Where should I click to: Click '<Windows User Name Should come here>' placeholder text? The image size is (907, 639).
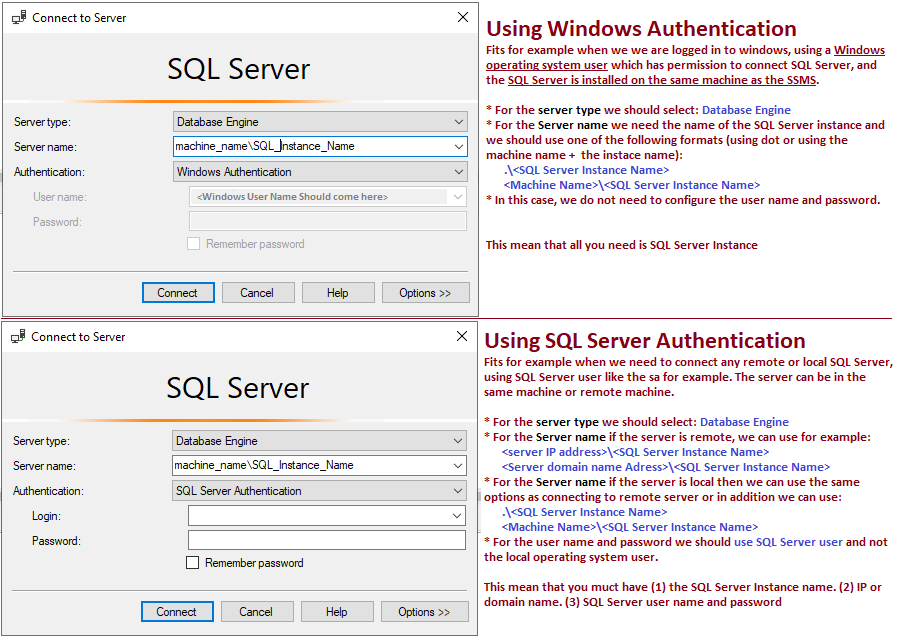click(292, 197)
